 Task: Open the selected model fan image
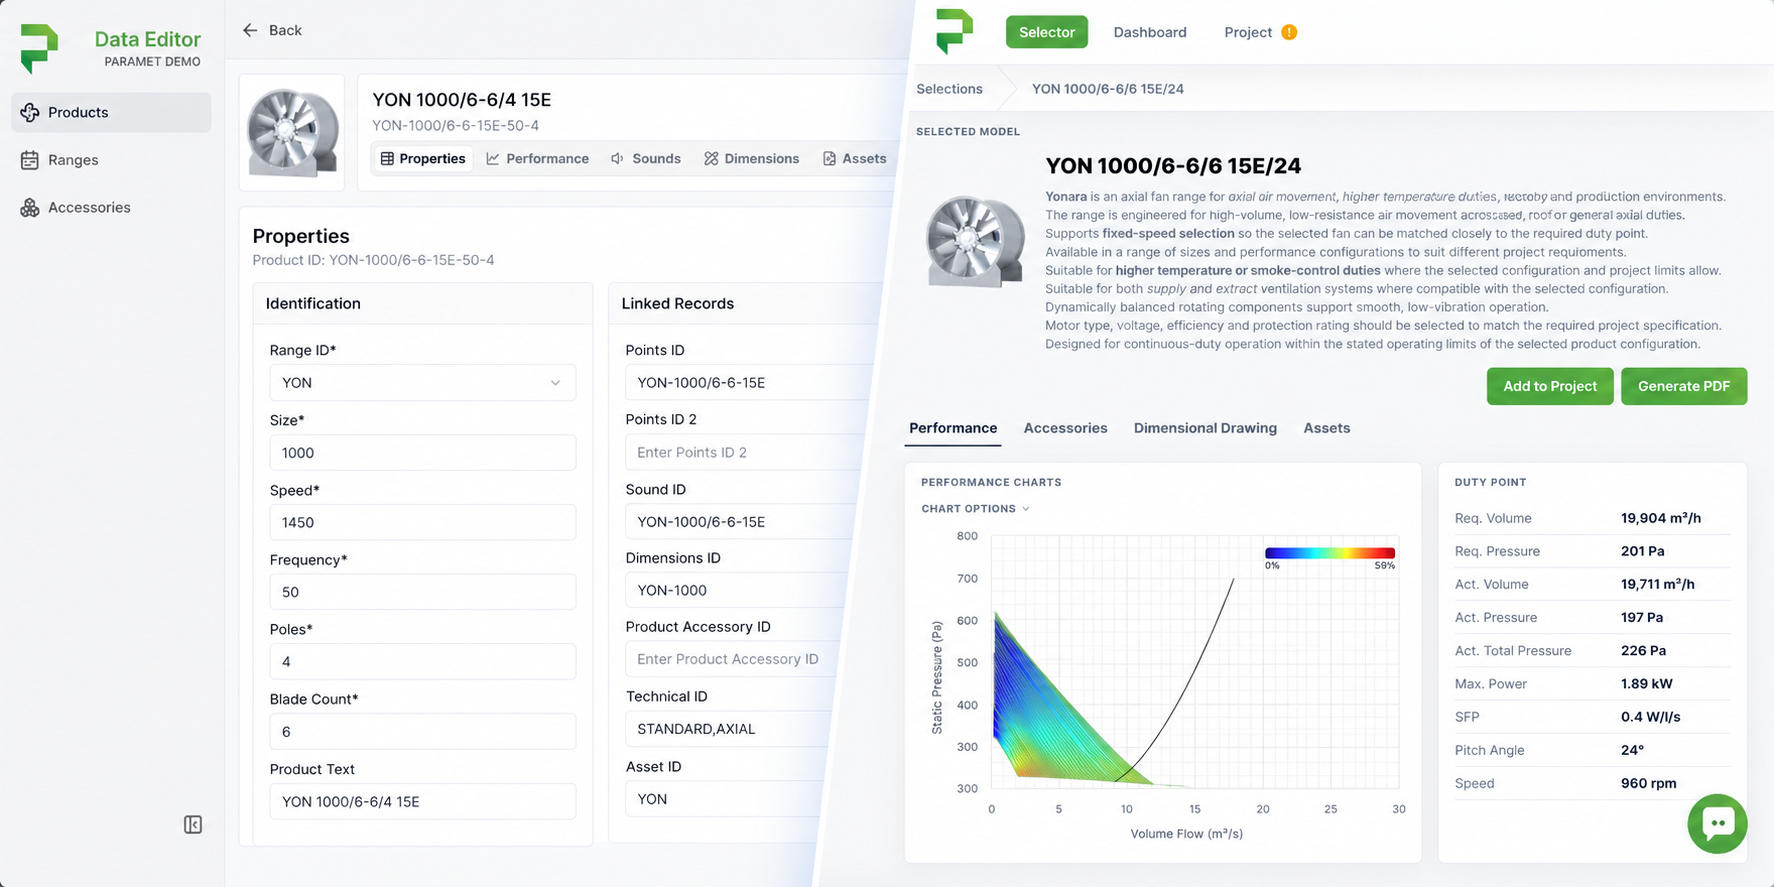975,241
